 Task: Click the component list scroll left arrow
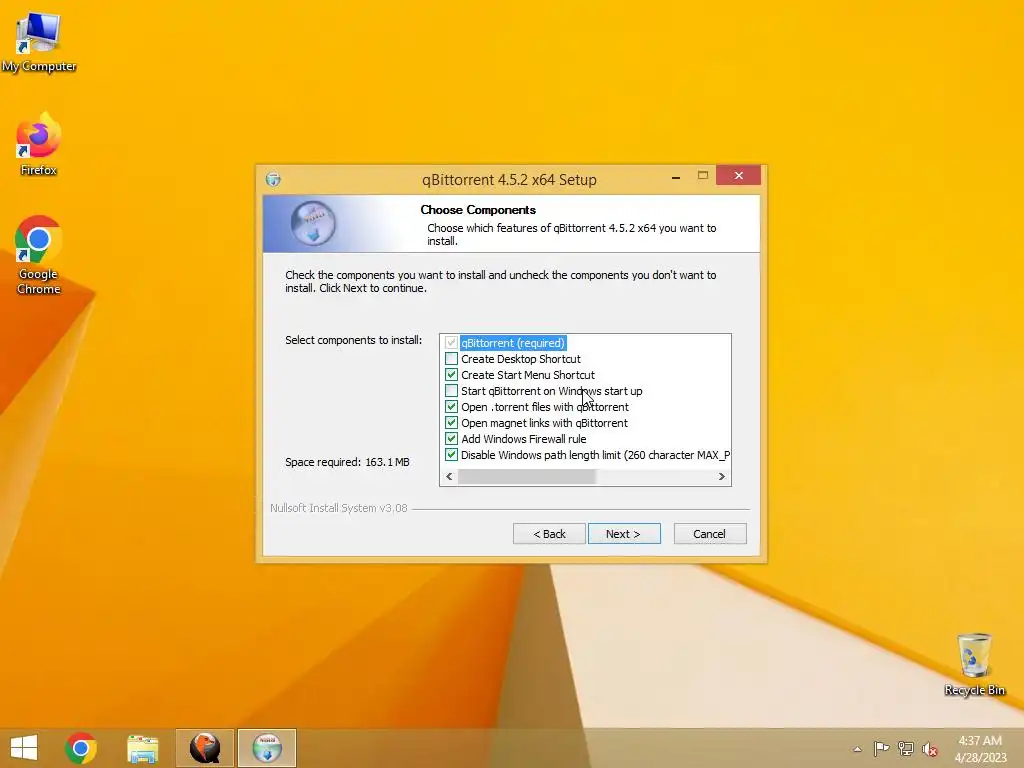[x=449, y=477]
